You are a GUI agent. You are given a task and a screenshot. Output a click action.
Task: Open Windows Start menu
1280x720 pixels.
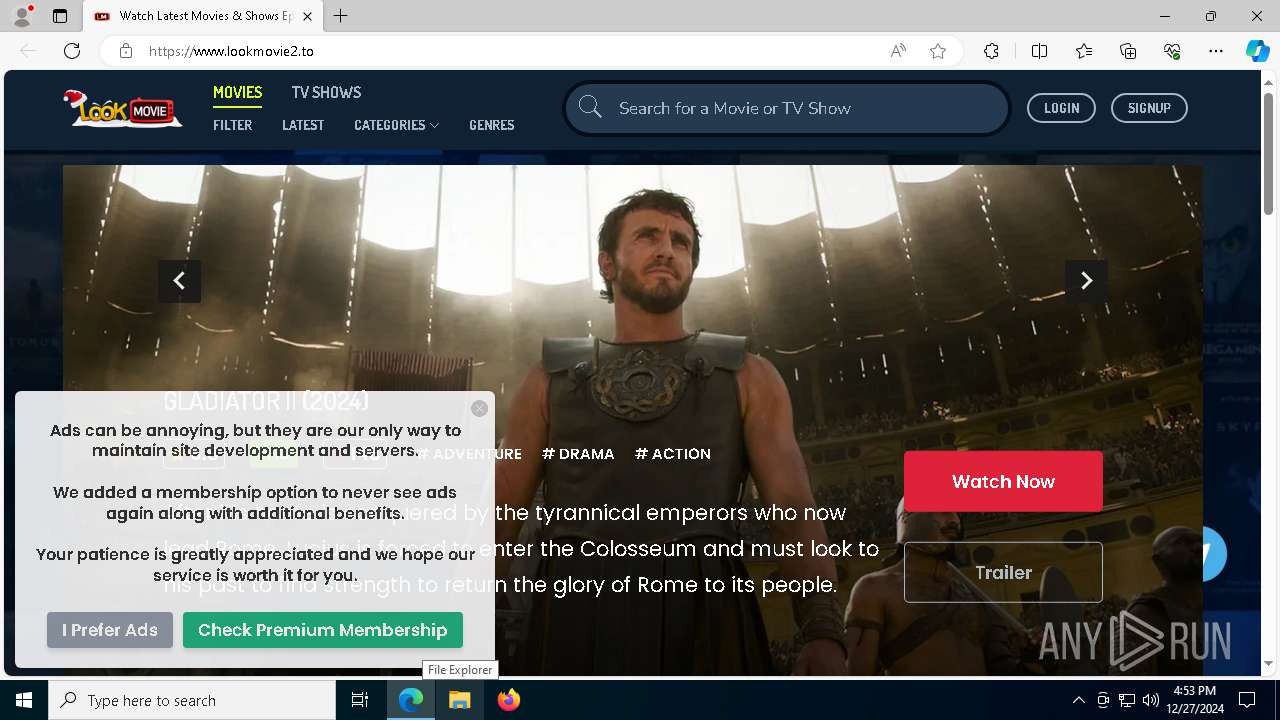point(24,700)
